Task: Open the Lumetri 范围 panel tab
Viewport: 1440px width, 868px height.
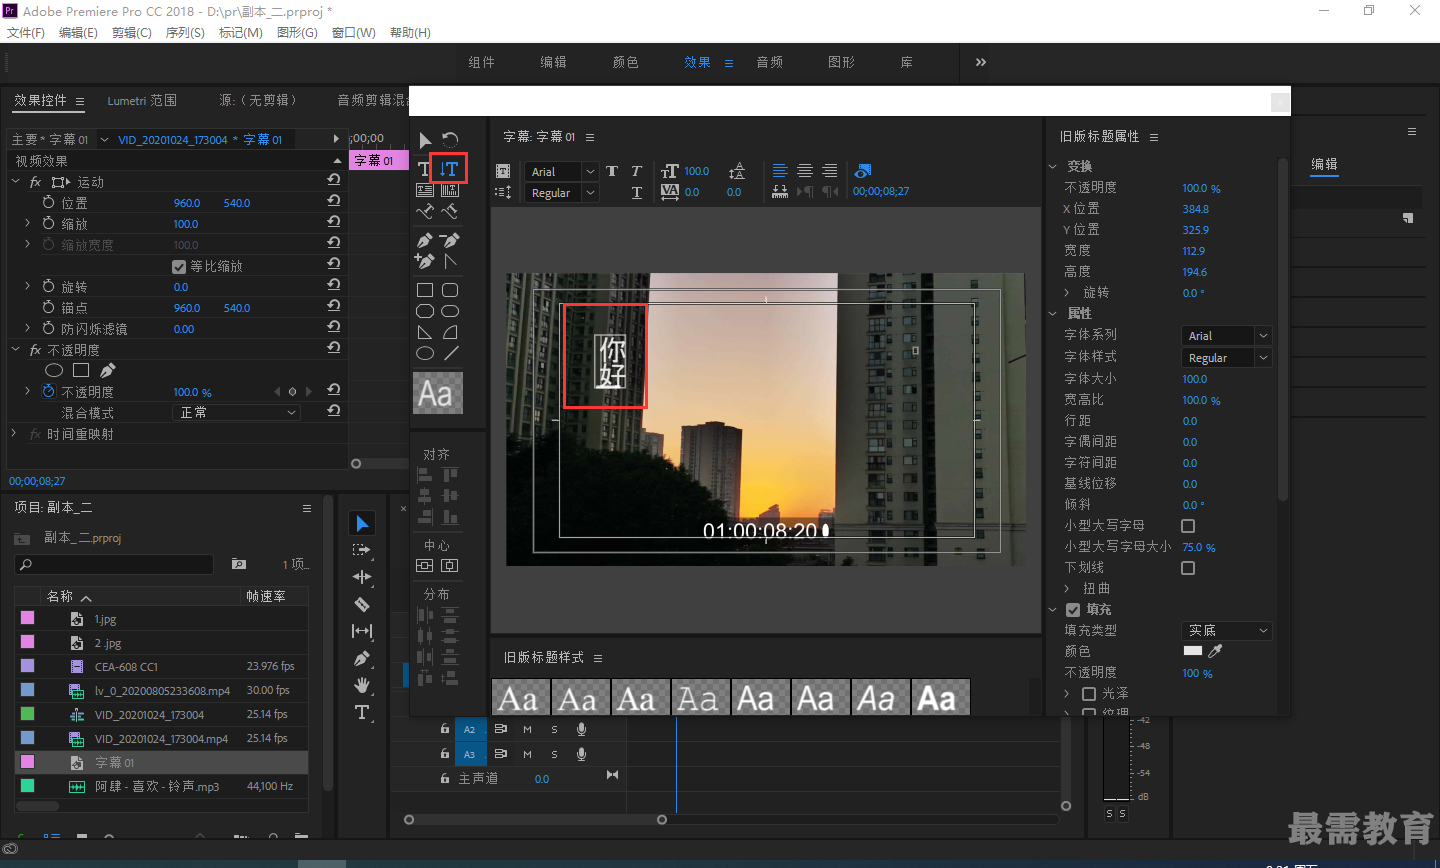Action: tap(142, 100)
